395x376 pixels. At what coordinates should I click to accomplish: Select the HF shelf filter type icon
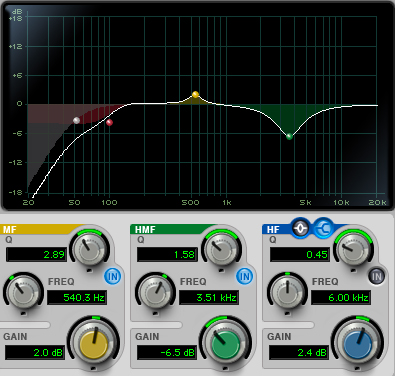[x=323, y=228]
